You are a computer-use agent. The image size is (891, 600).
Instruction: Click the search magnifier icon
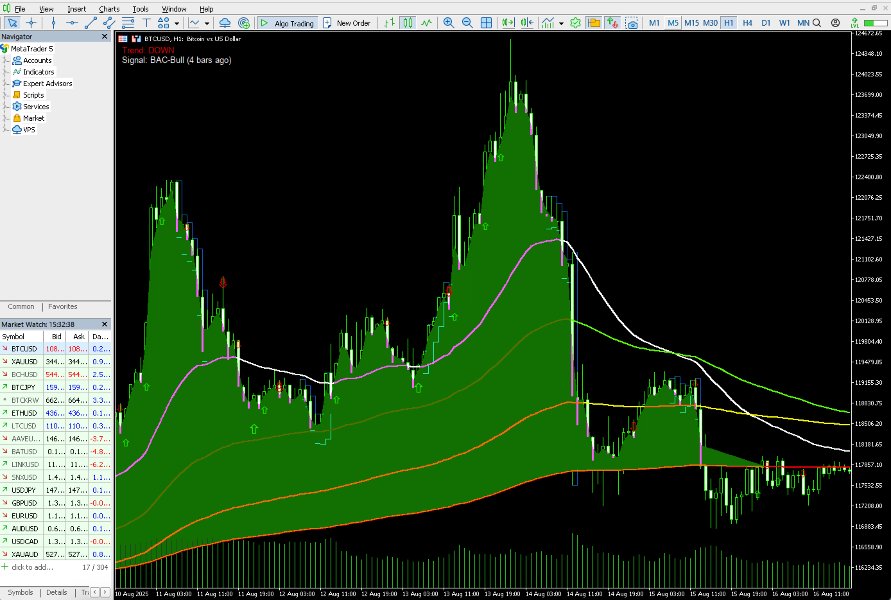[817, 23]
